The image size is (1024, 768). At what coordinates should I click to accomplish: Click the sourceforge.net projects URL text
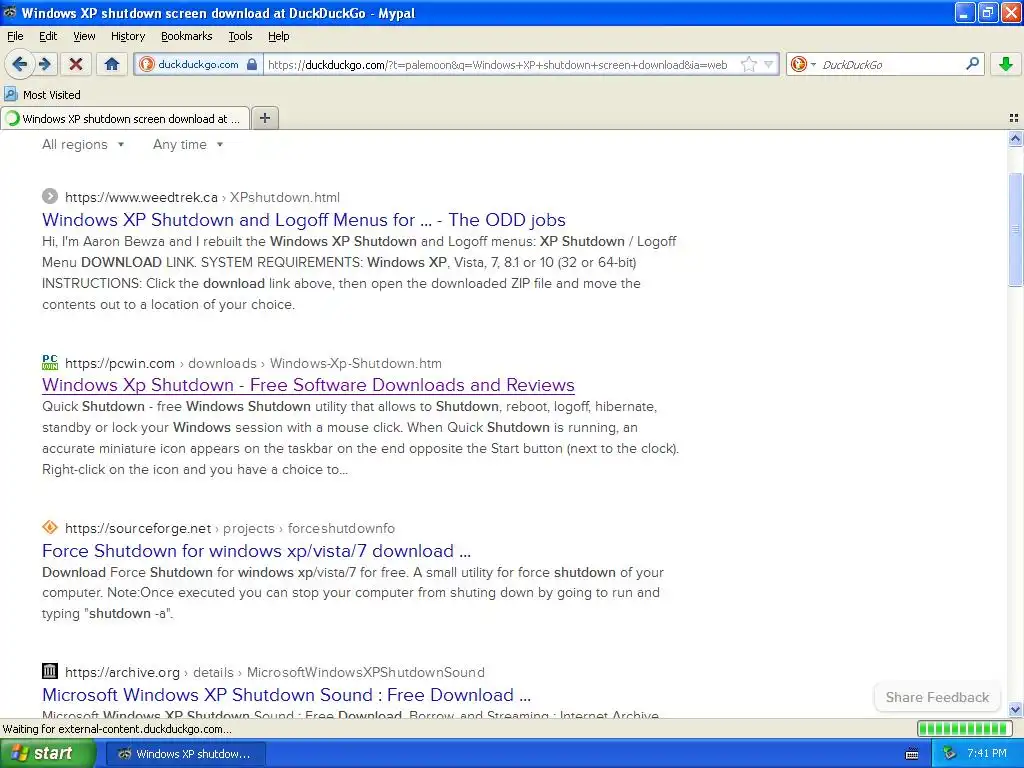pos(230,528)
